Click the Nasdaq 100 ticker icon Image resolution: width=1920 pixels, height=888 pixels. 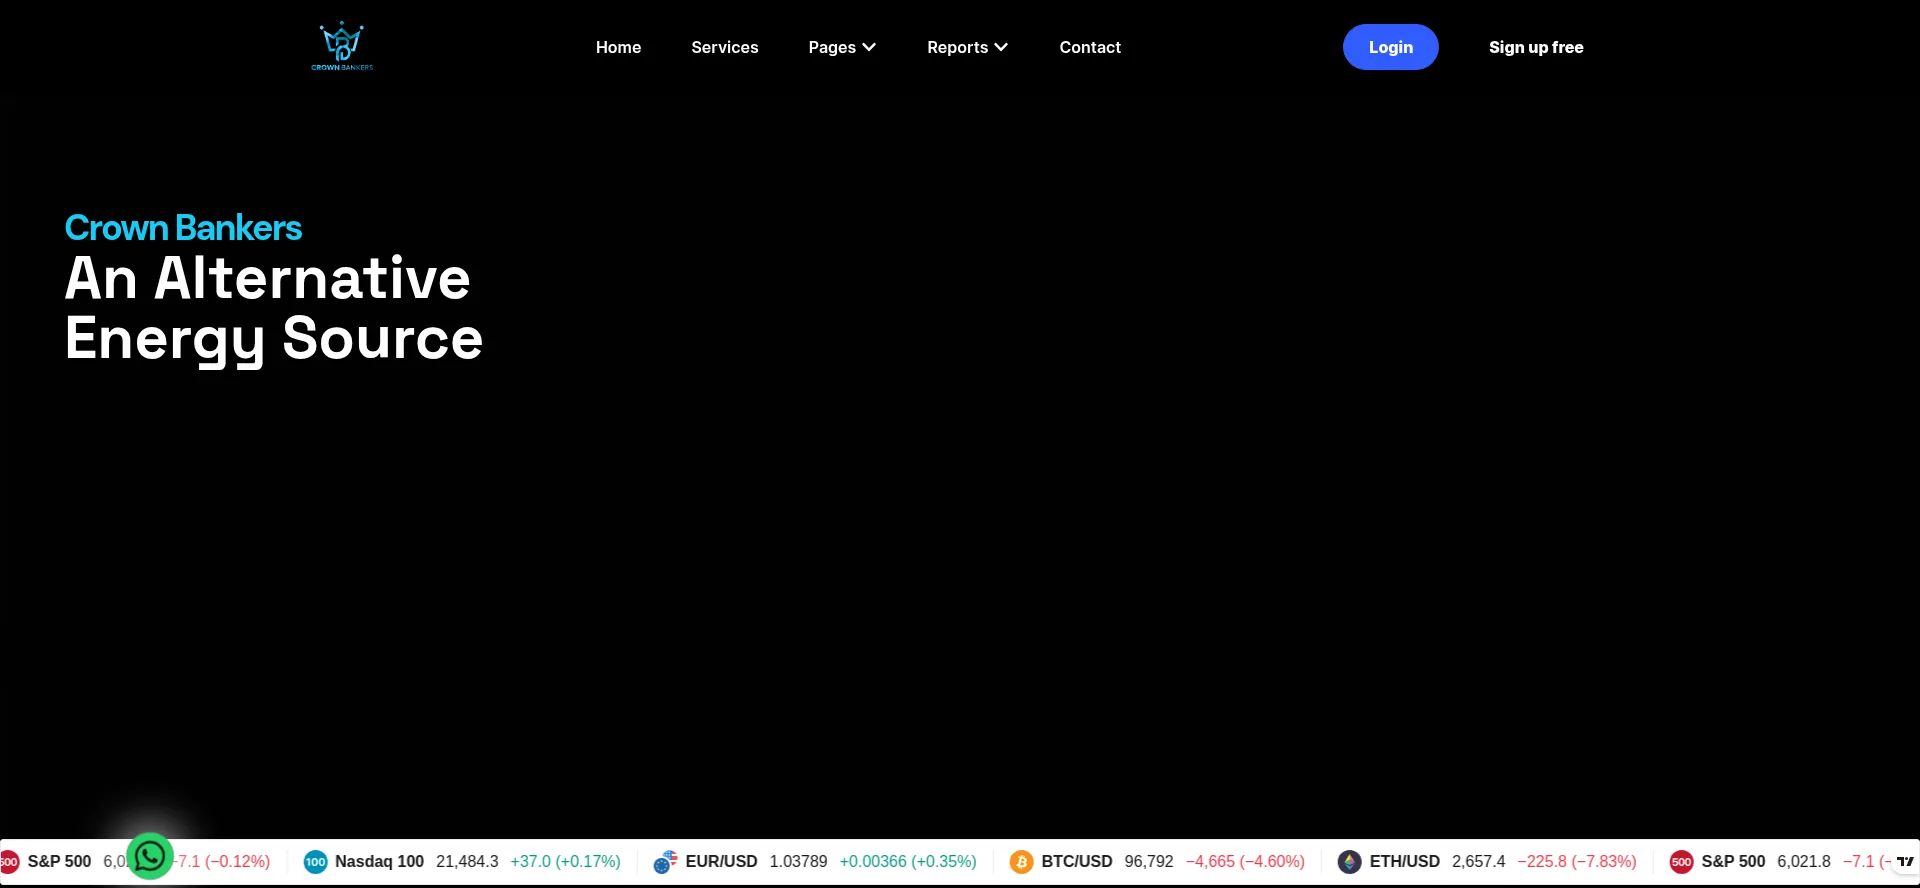[x=316, y=862]
